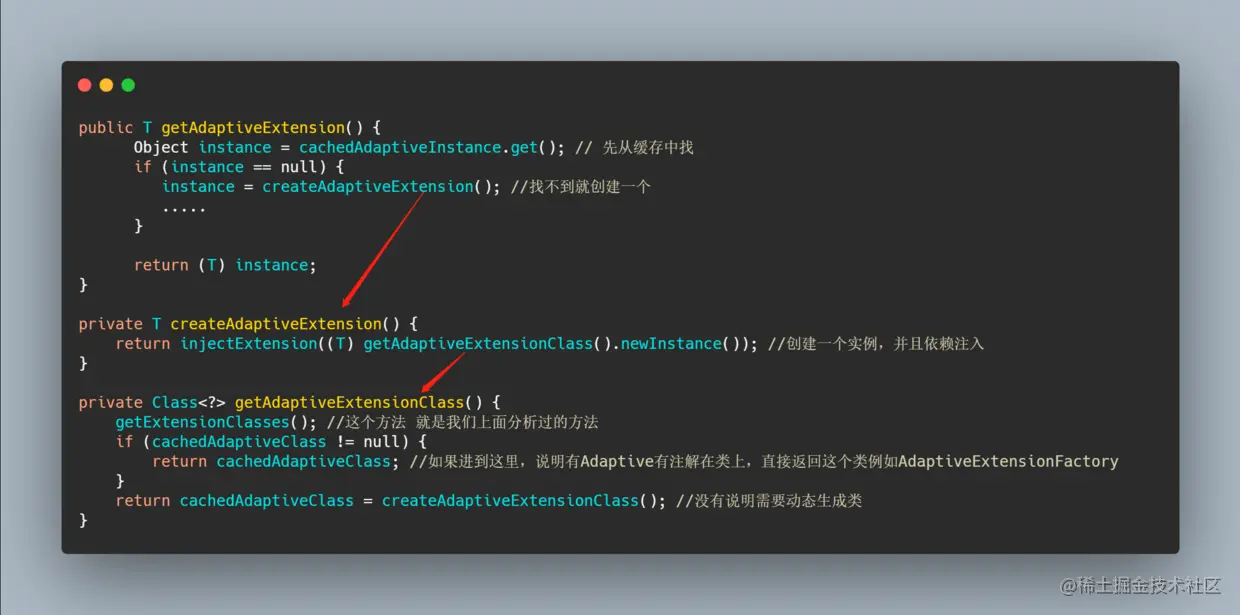The height and width of the screenshot is (615, 1240).
Task: Click the red arrow pointing to getAdaptiveExtensionClass
Action: (443, 373)
